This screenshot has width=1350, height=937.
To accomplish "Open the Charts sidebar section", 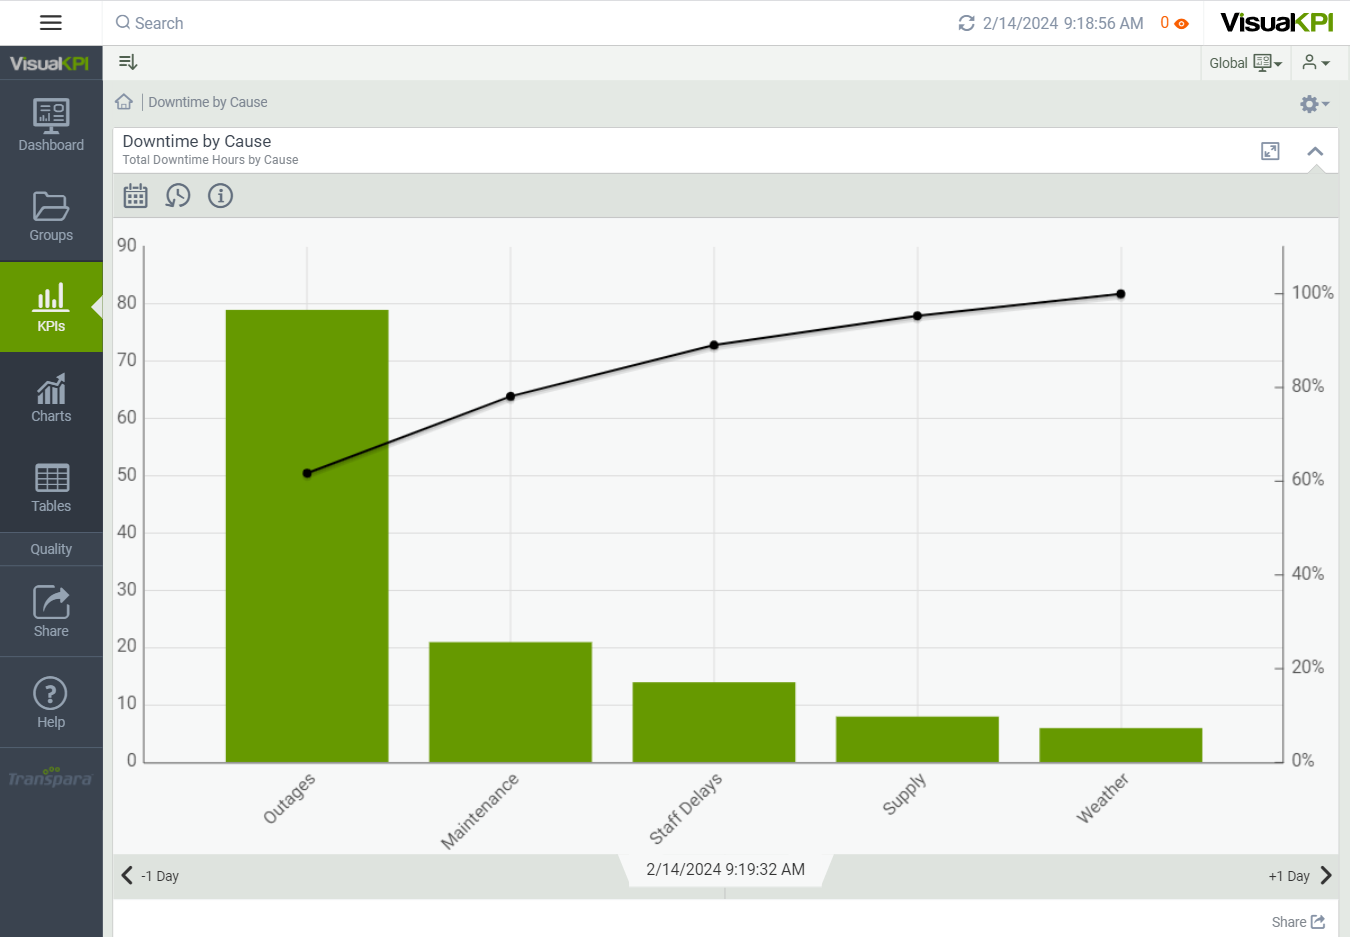I will [51, 398].
